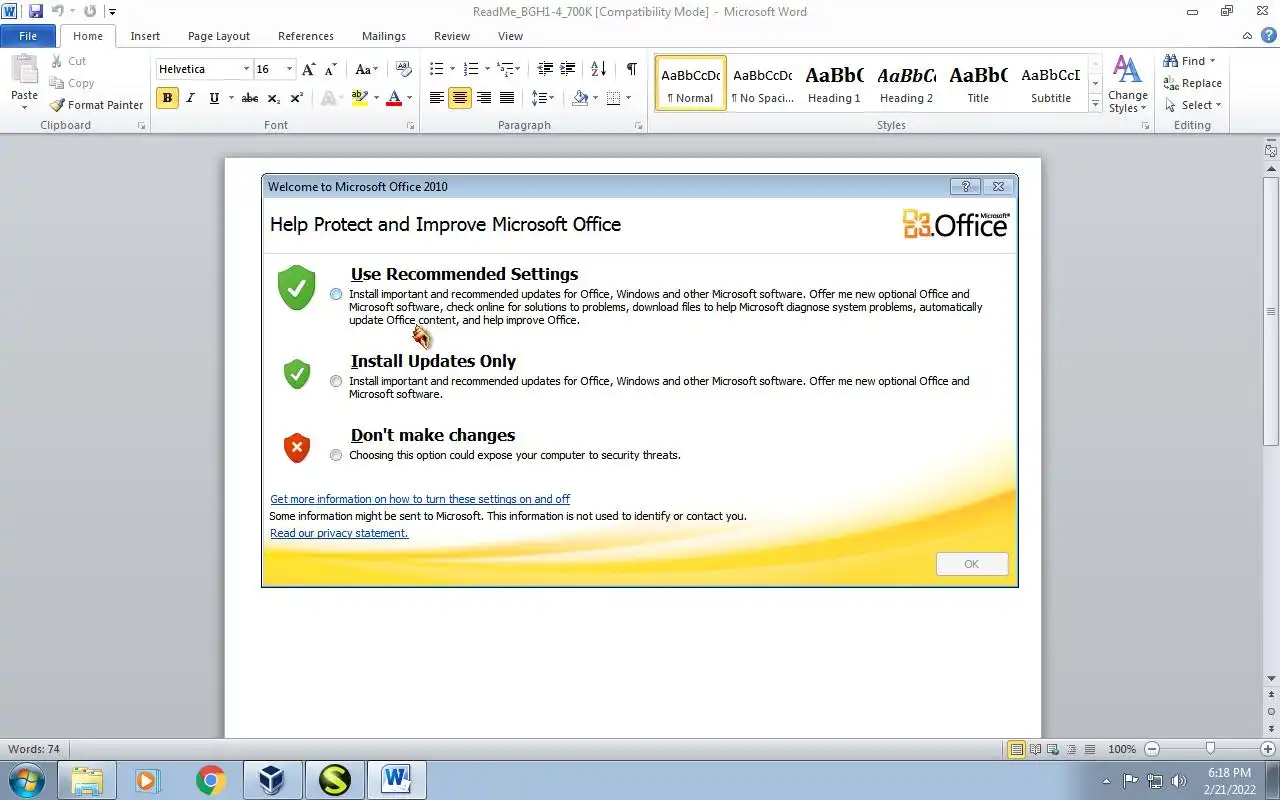Open the font color dropdown arrow
1280x800 pixels.
click(x=409, y=98)
